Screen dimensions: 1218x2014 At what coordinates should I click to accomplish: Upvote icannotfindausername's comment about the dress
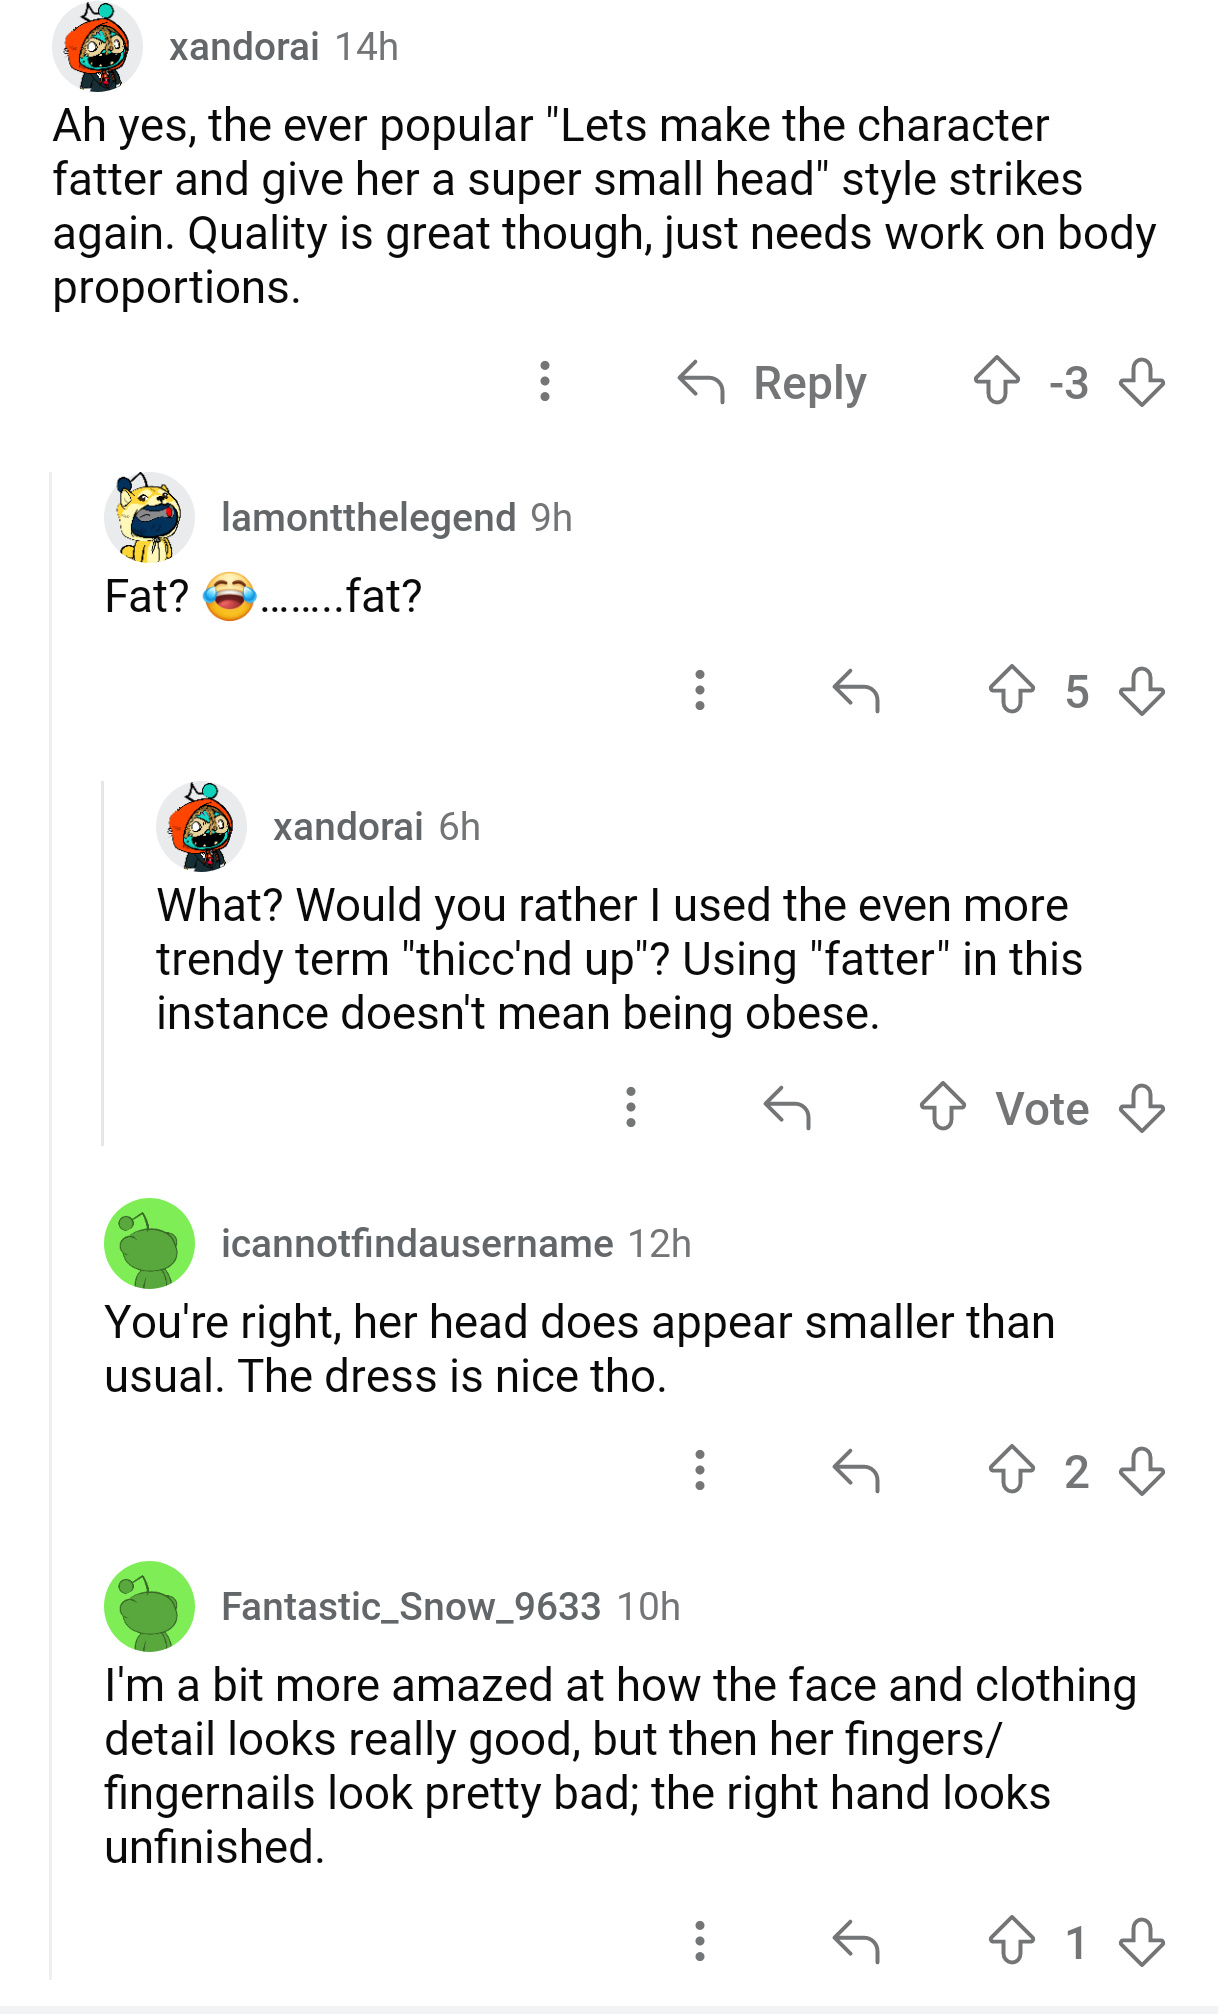point(1011,1470)
